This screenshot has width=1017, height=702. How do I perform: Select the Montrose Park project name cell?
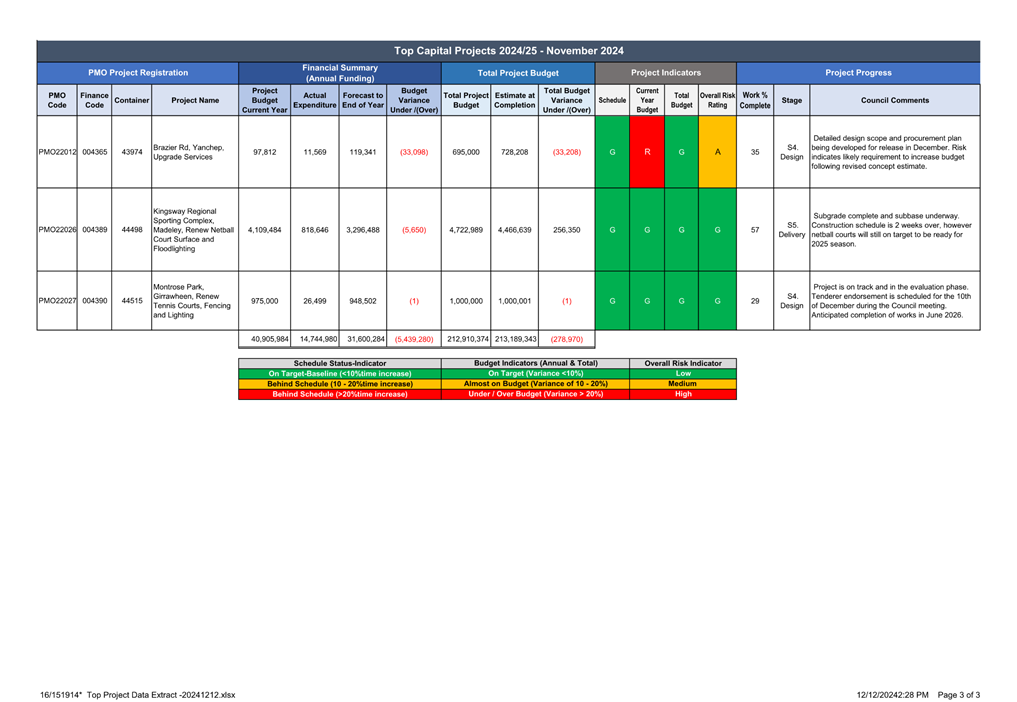(x=193, y=300)
